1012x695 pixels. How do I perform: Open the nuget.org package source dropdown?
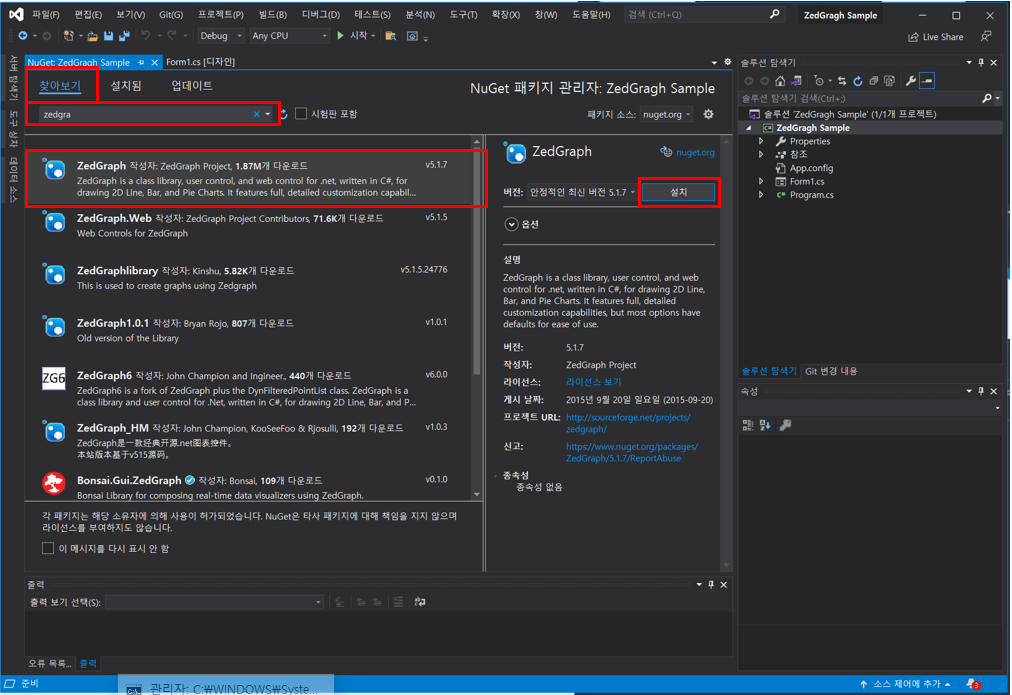point(667,114)
